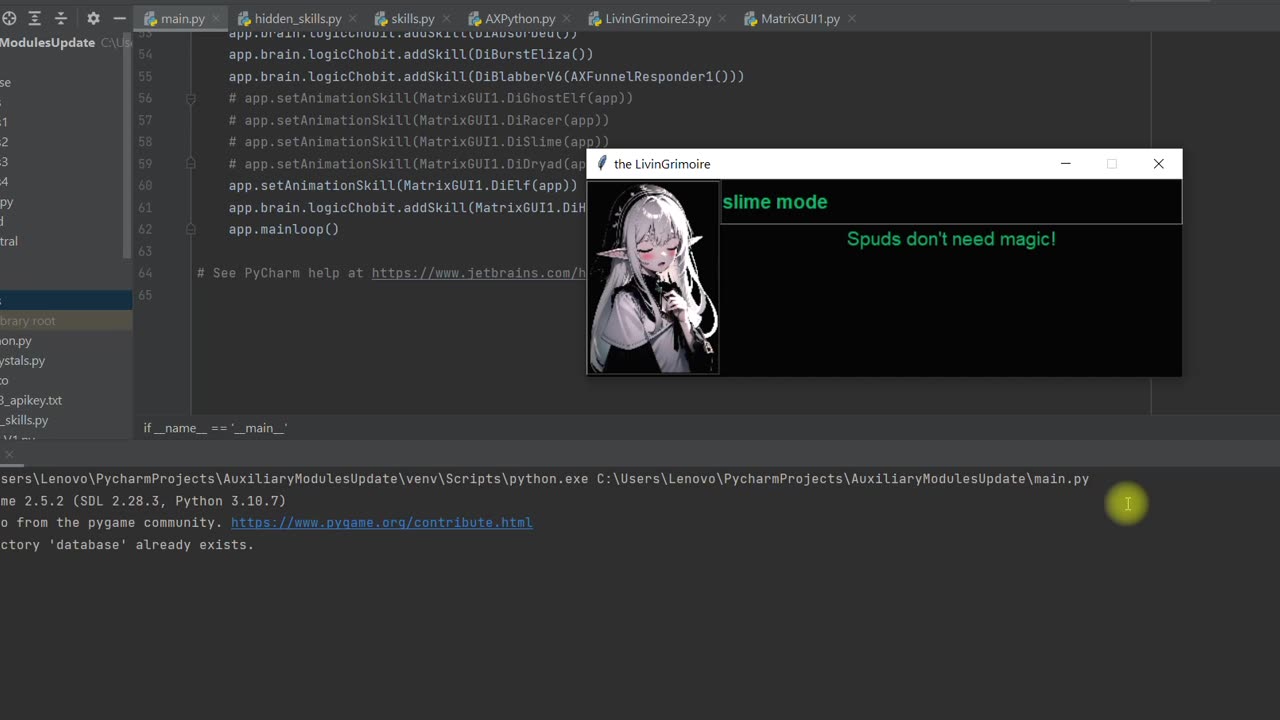This screenshot has height=720, width=1280.
Task: Click code line 'app.mainloop()'
Action: pos(284,230)
